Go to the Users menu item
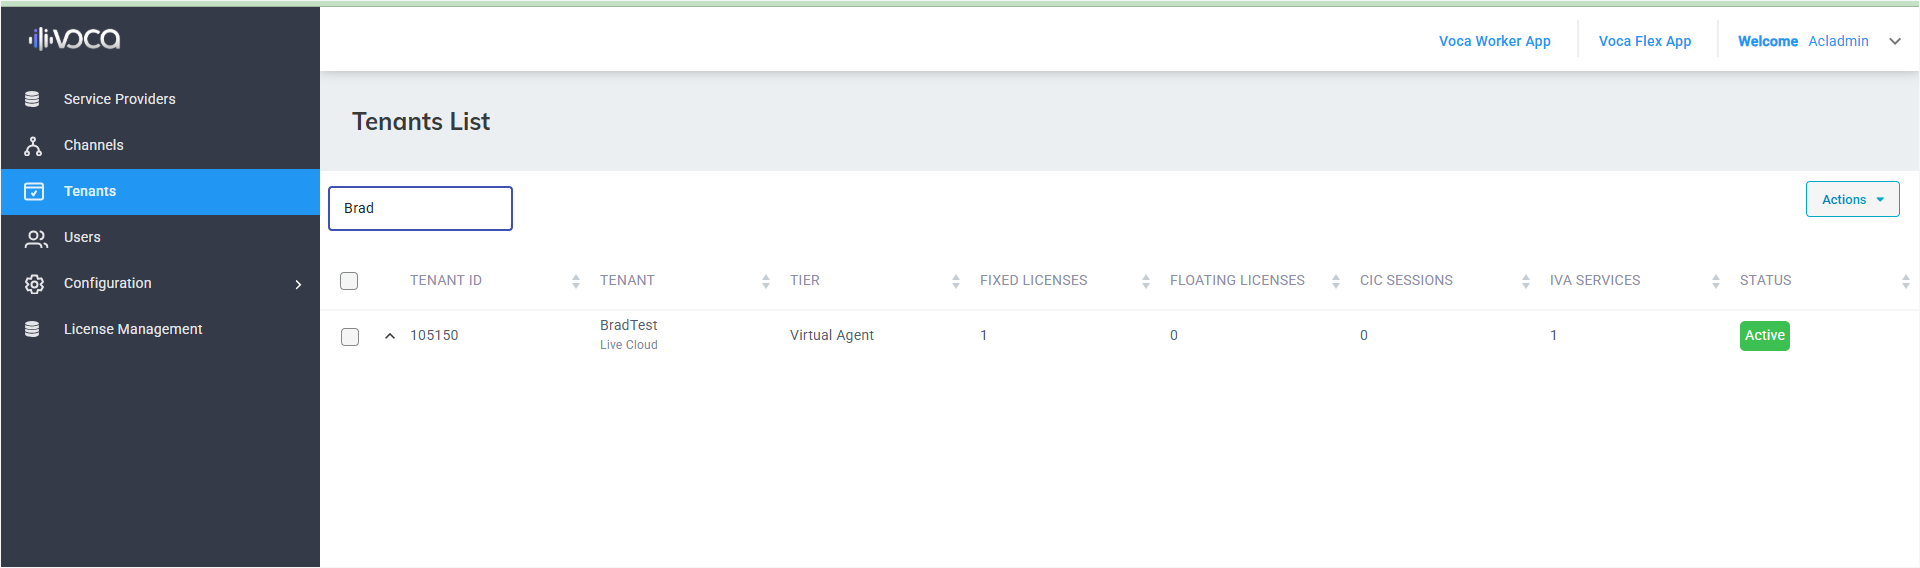The image size is (1920, 568). click(x=82, y=237)
